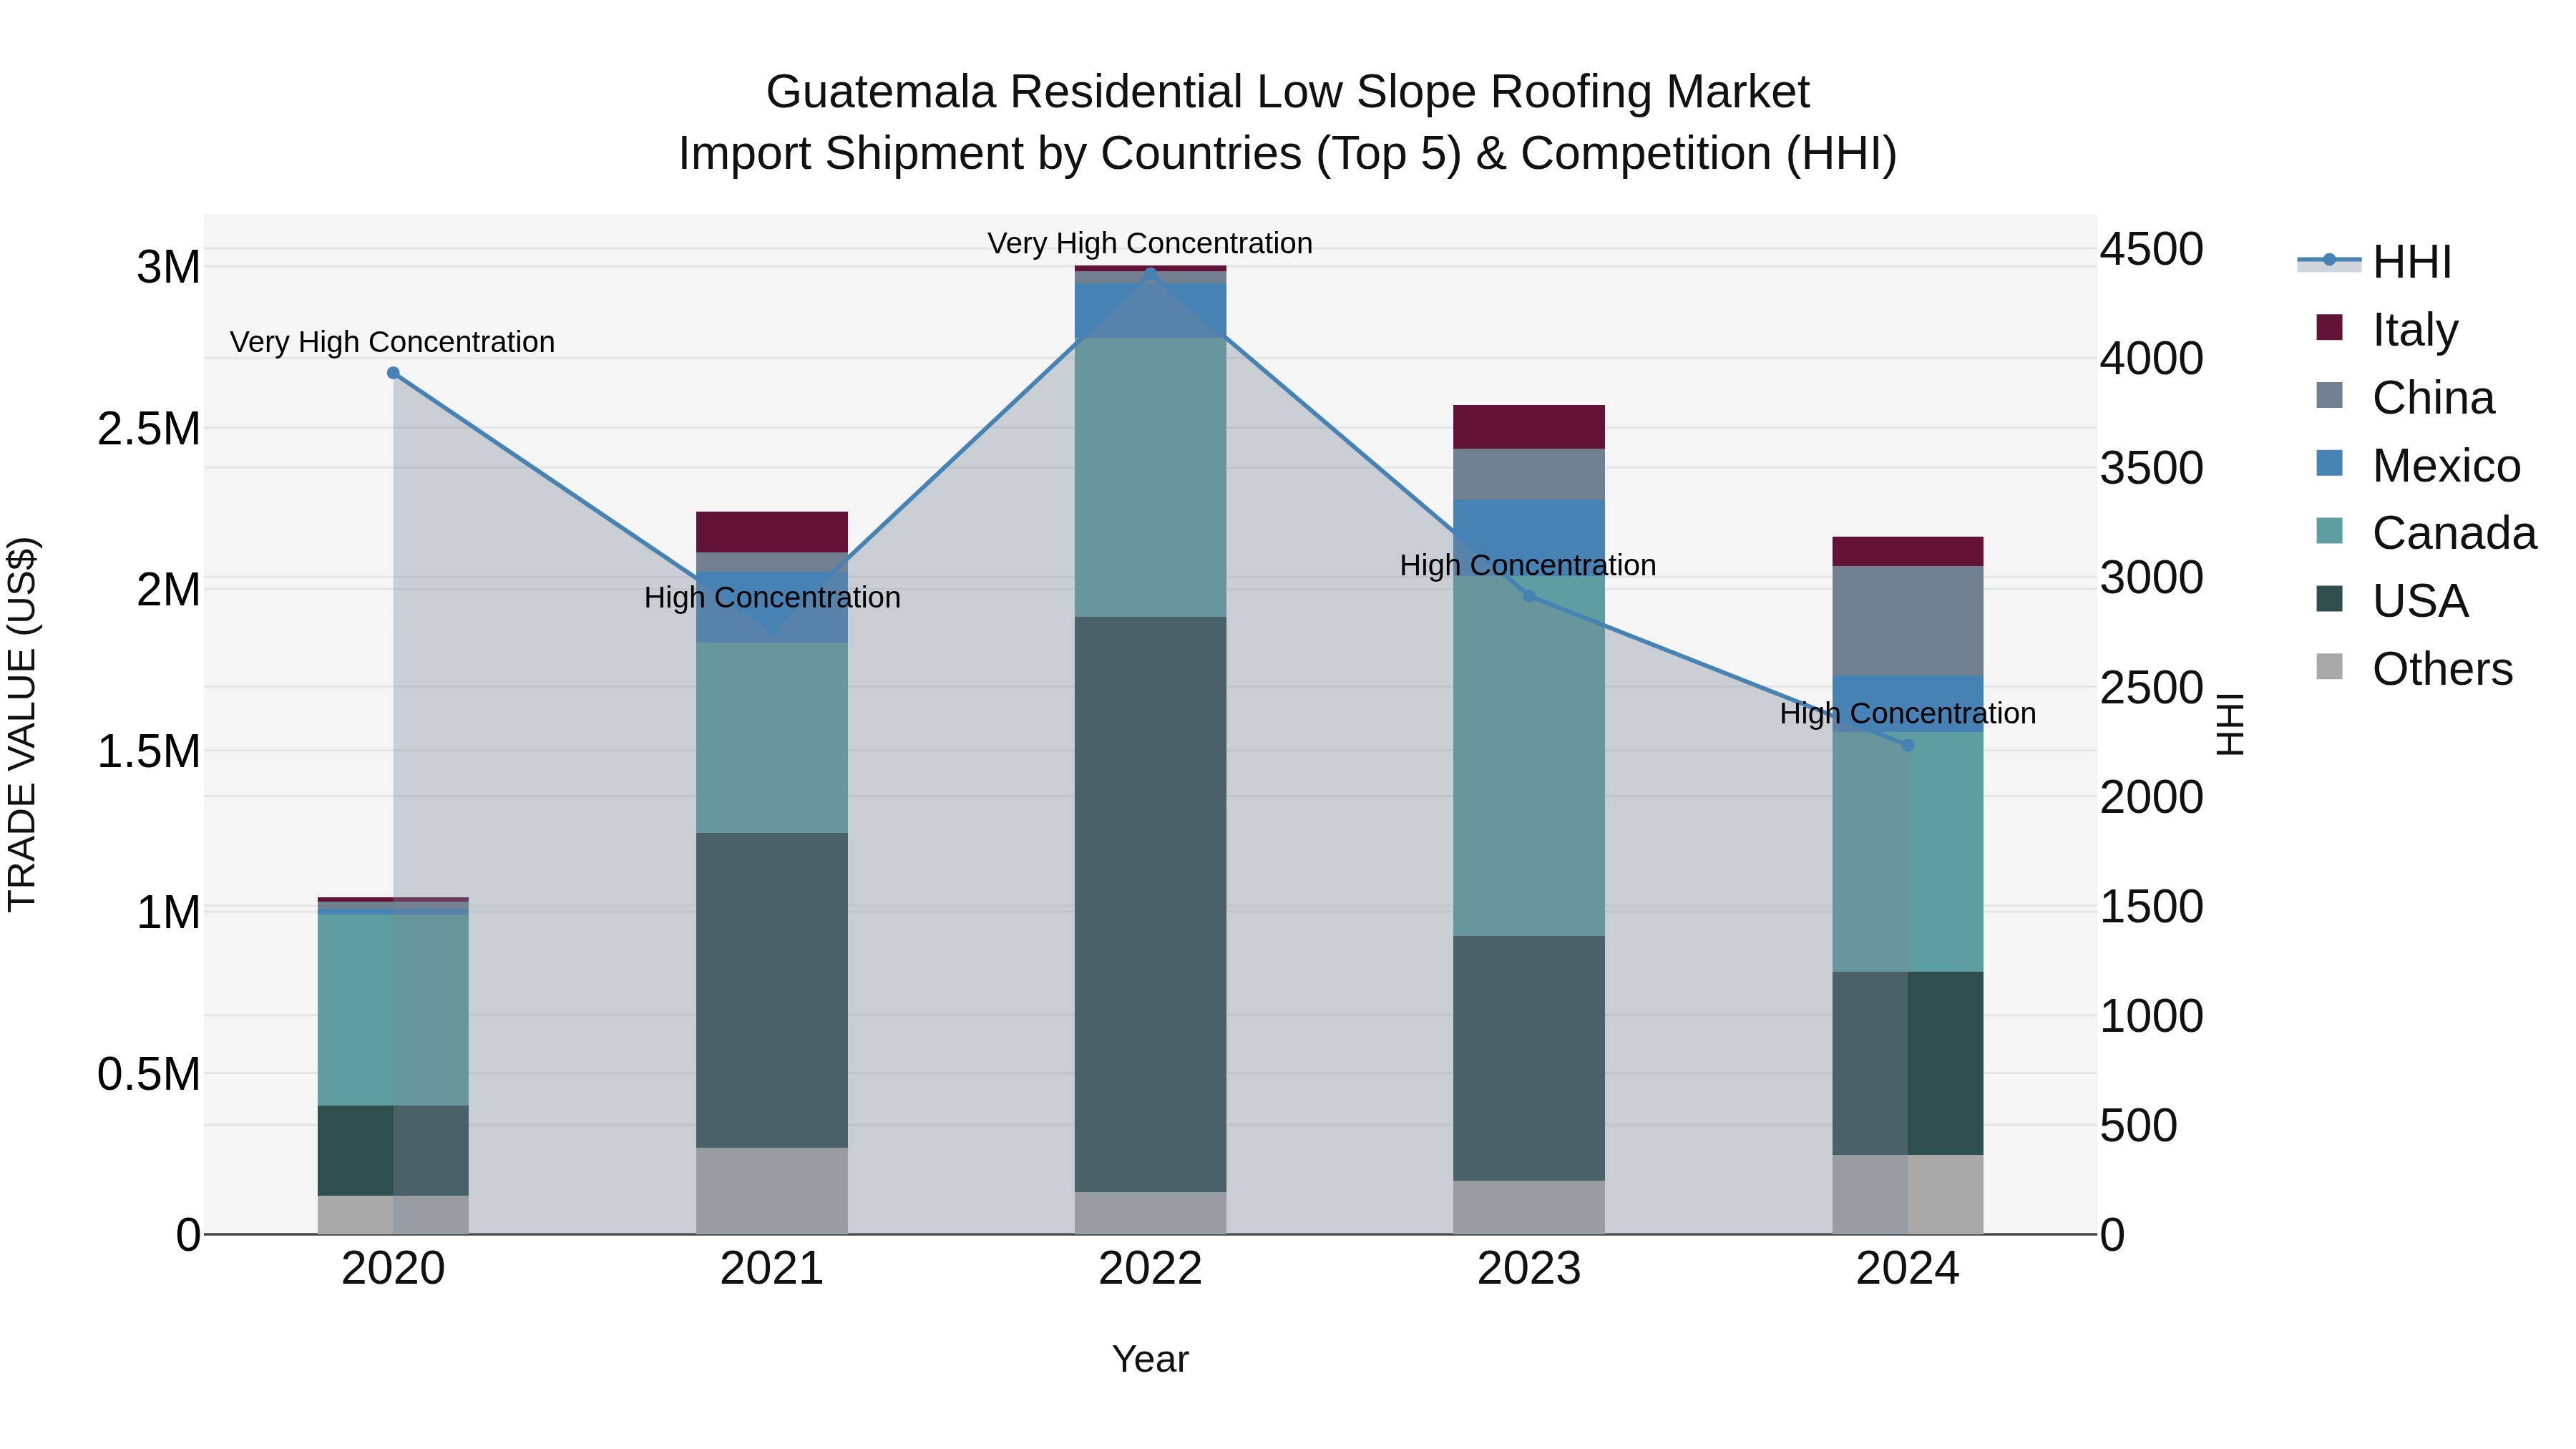Viewport: 2576px width, 1449px height.
Task: Toggle the USA legend entry
Action: pyautogui.click(x=2392, y=601)
